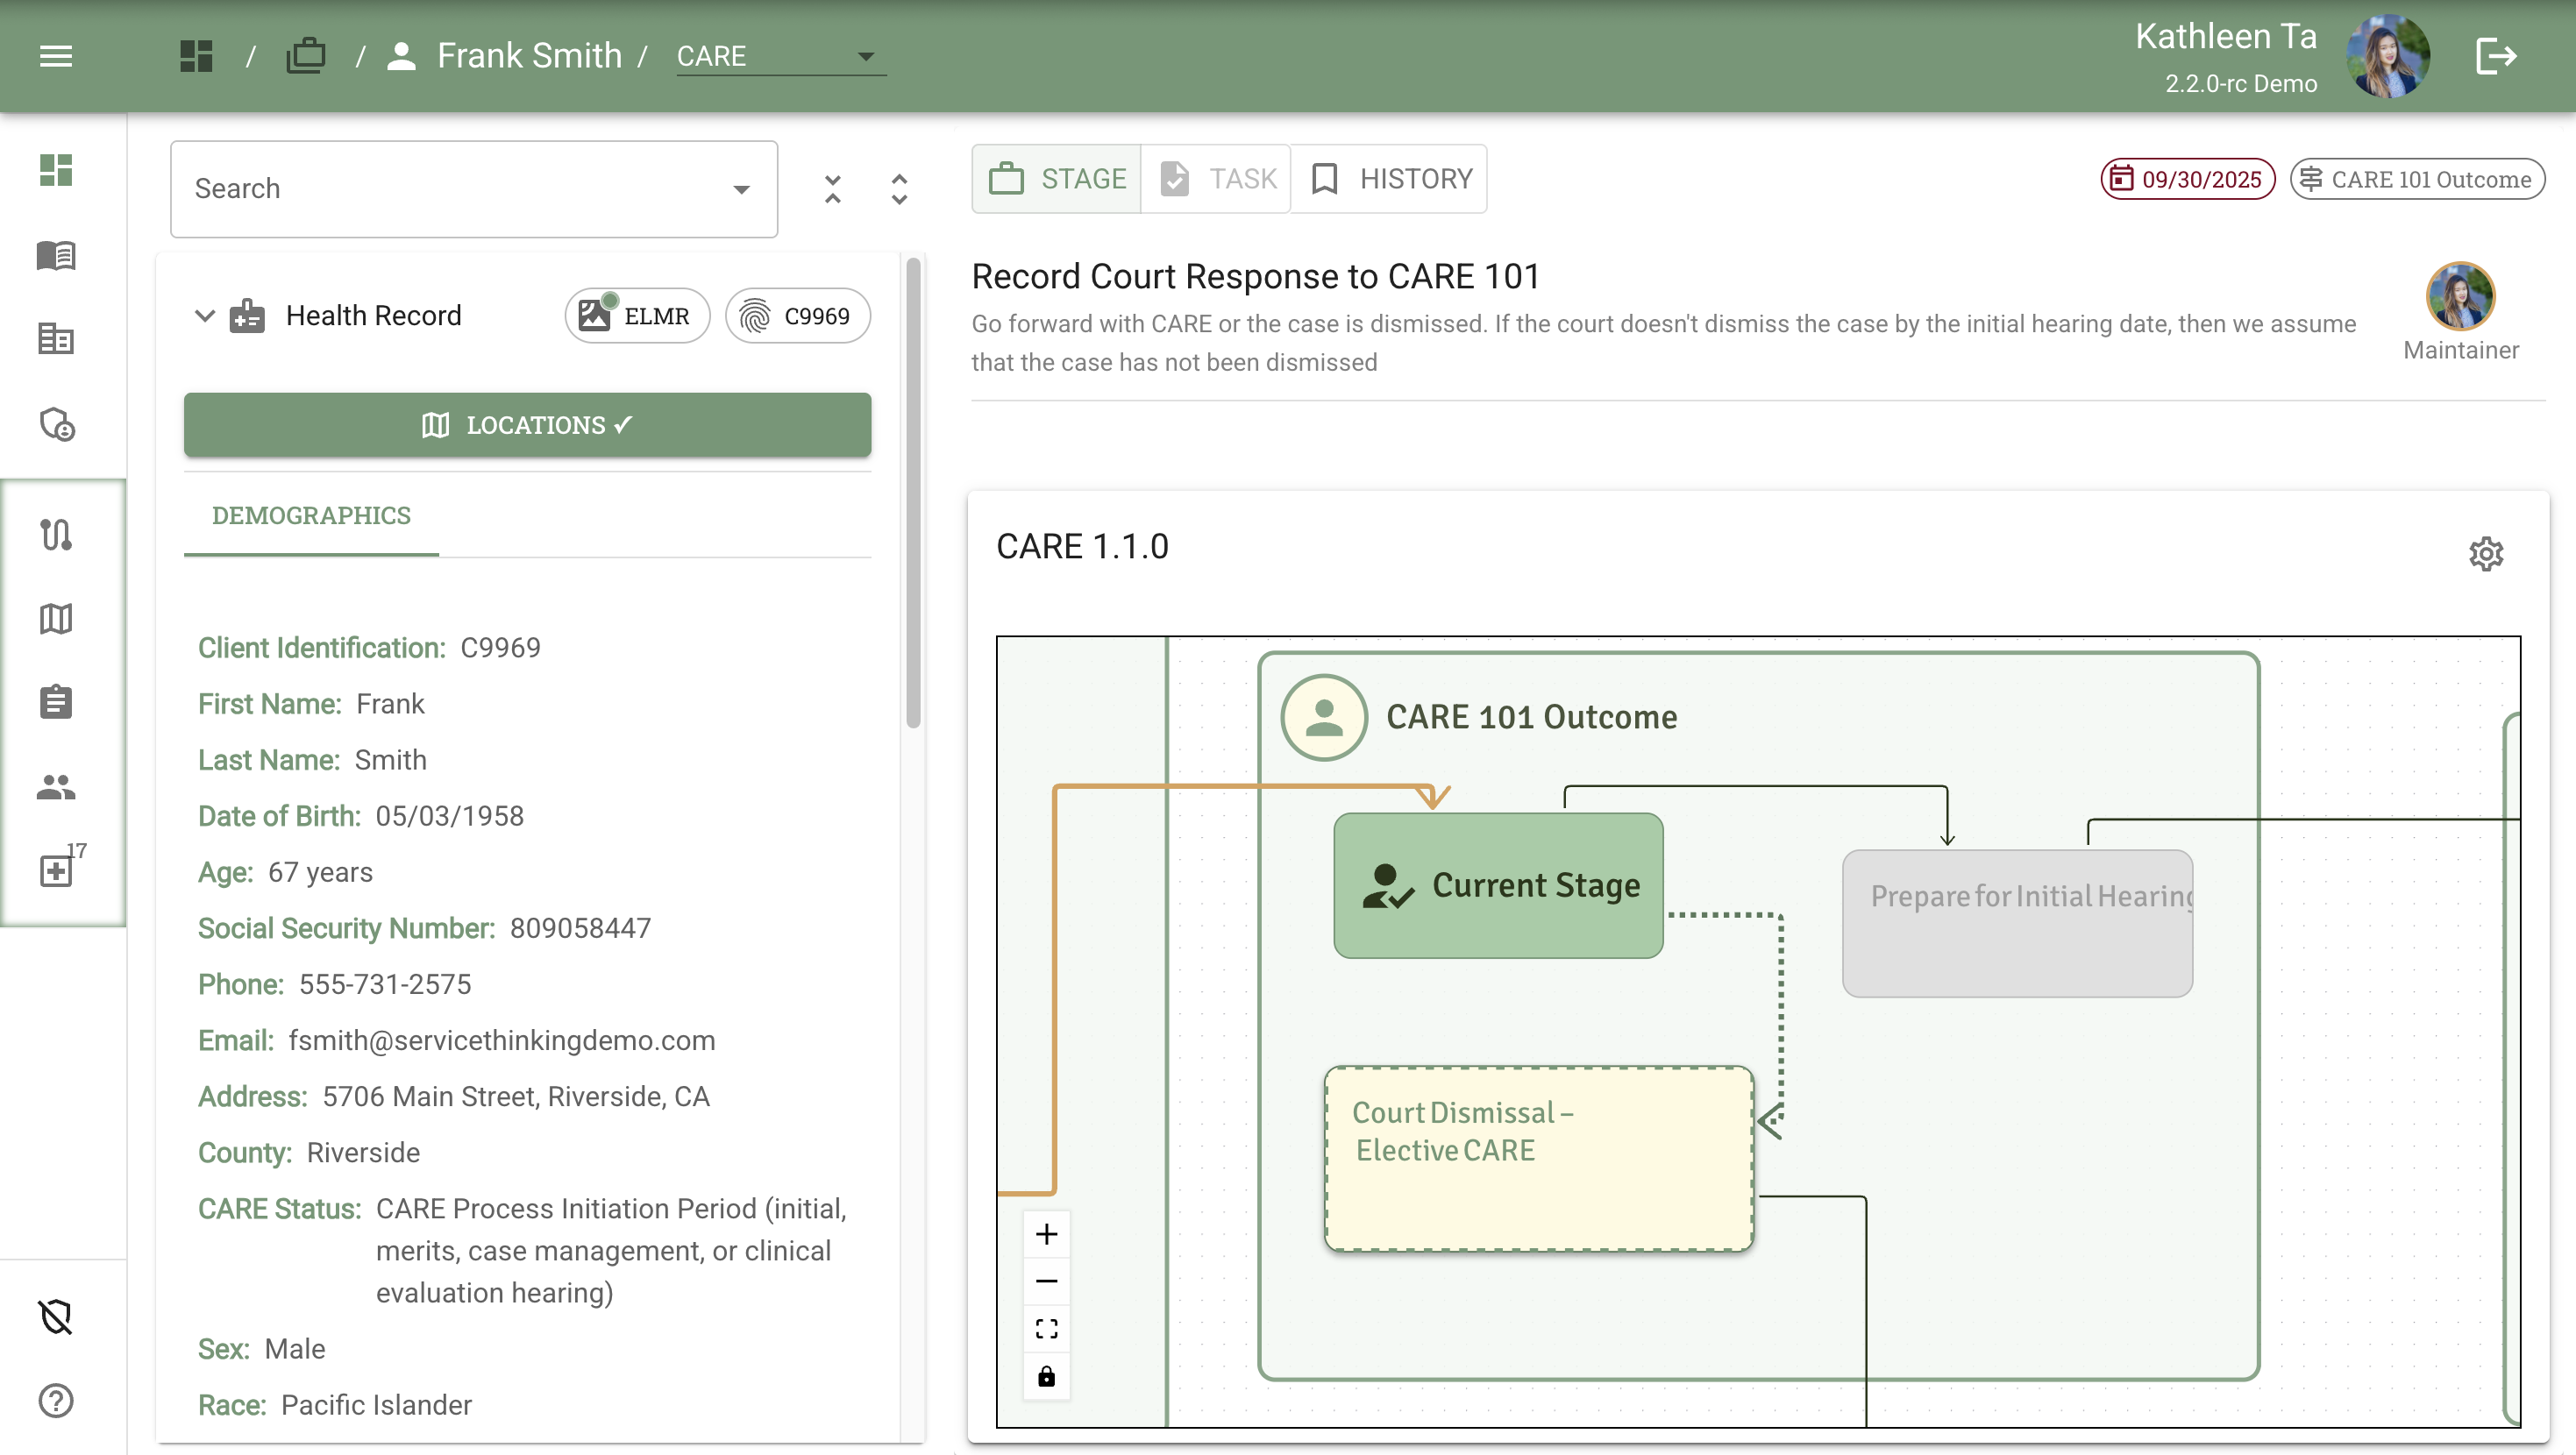
Task: Toggle the fit-view fullscreen diagram control
Action: click(1046, 1329)
